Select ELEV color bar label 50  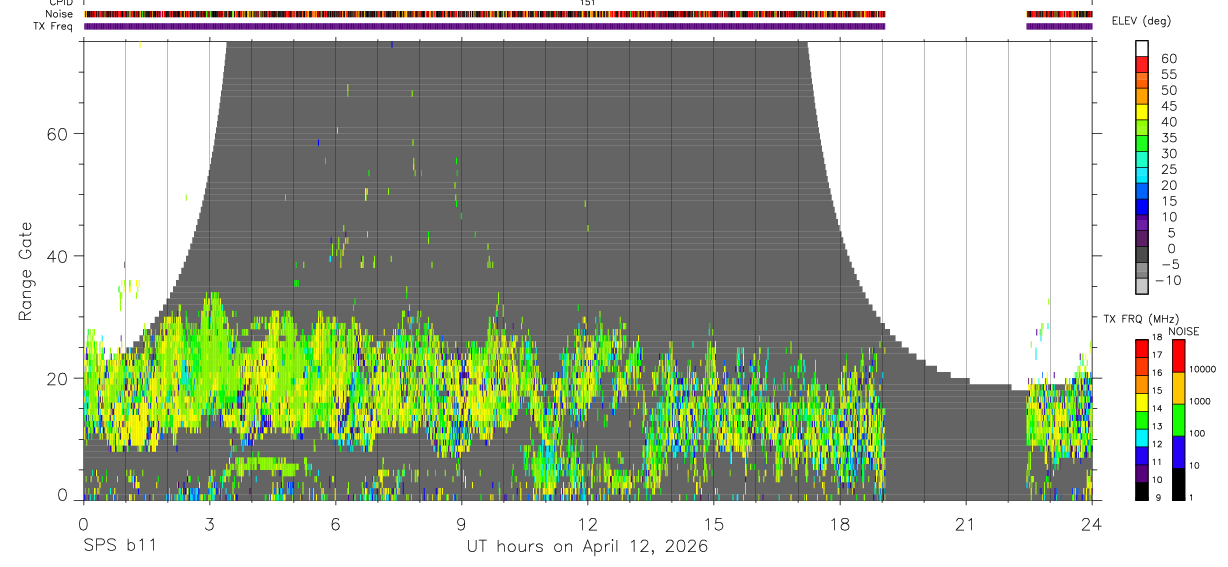point(1168,91)
